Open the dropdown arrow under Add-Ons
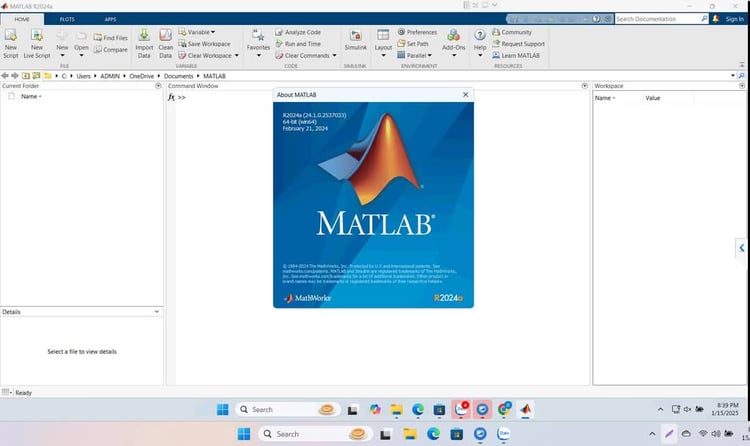Screen dimensions: 750x446 [x=453, y=56]
